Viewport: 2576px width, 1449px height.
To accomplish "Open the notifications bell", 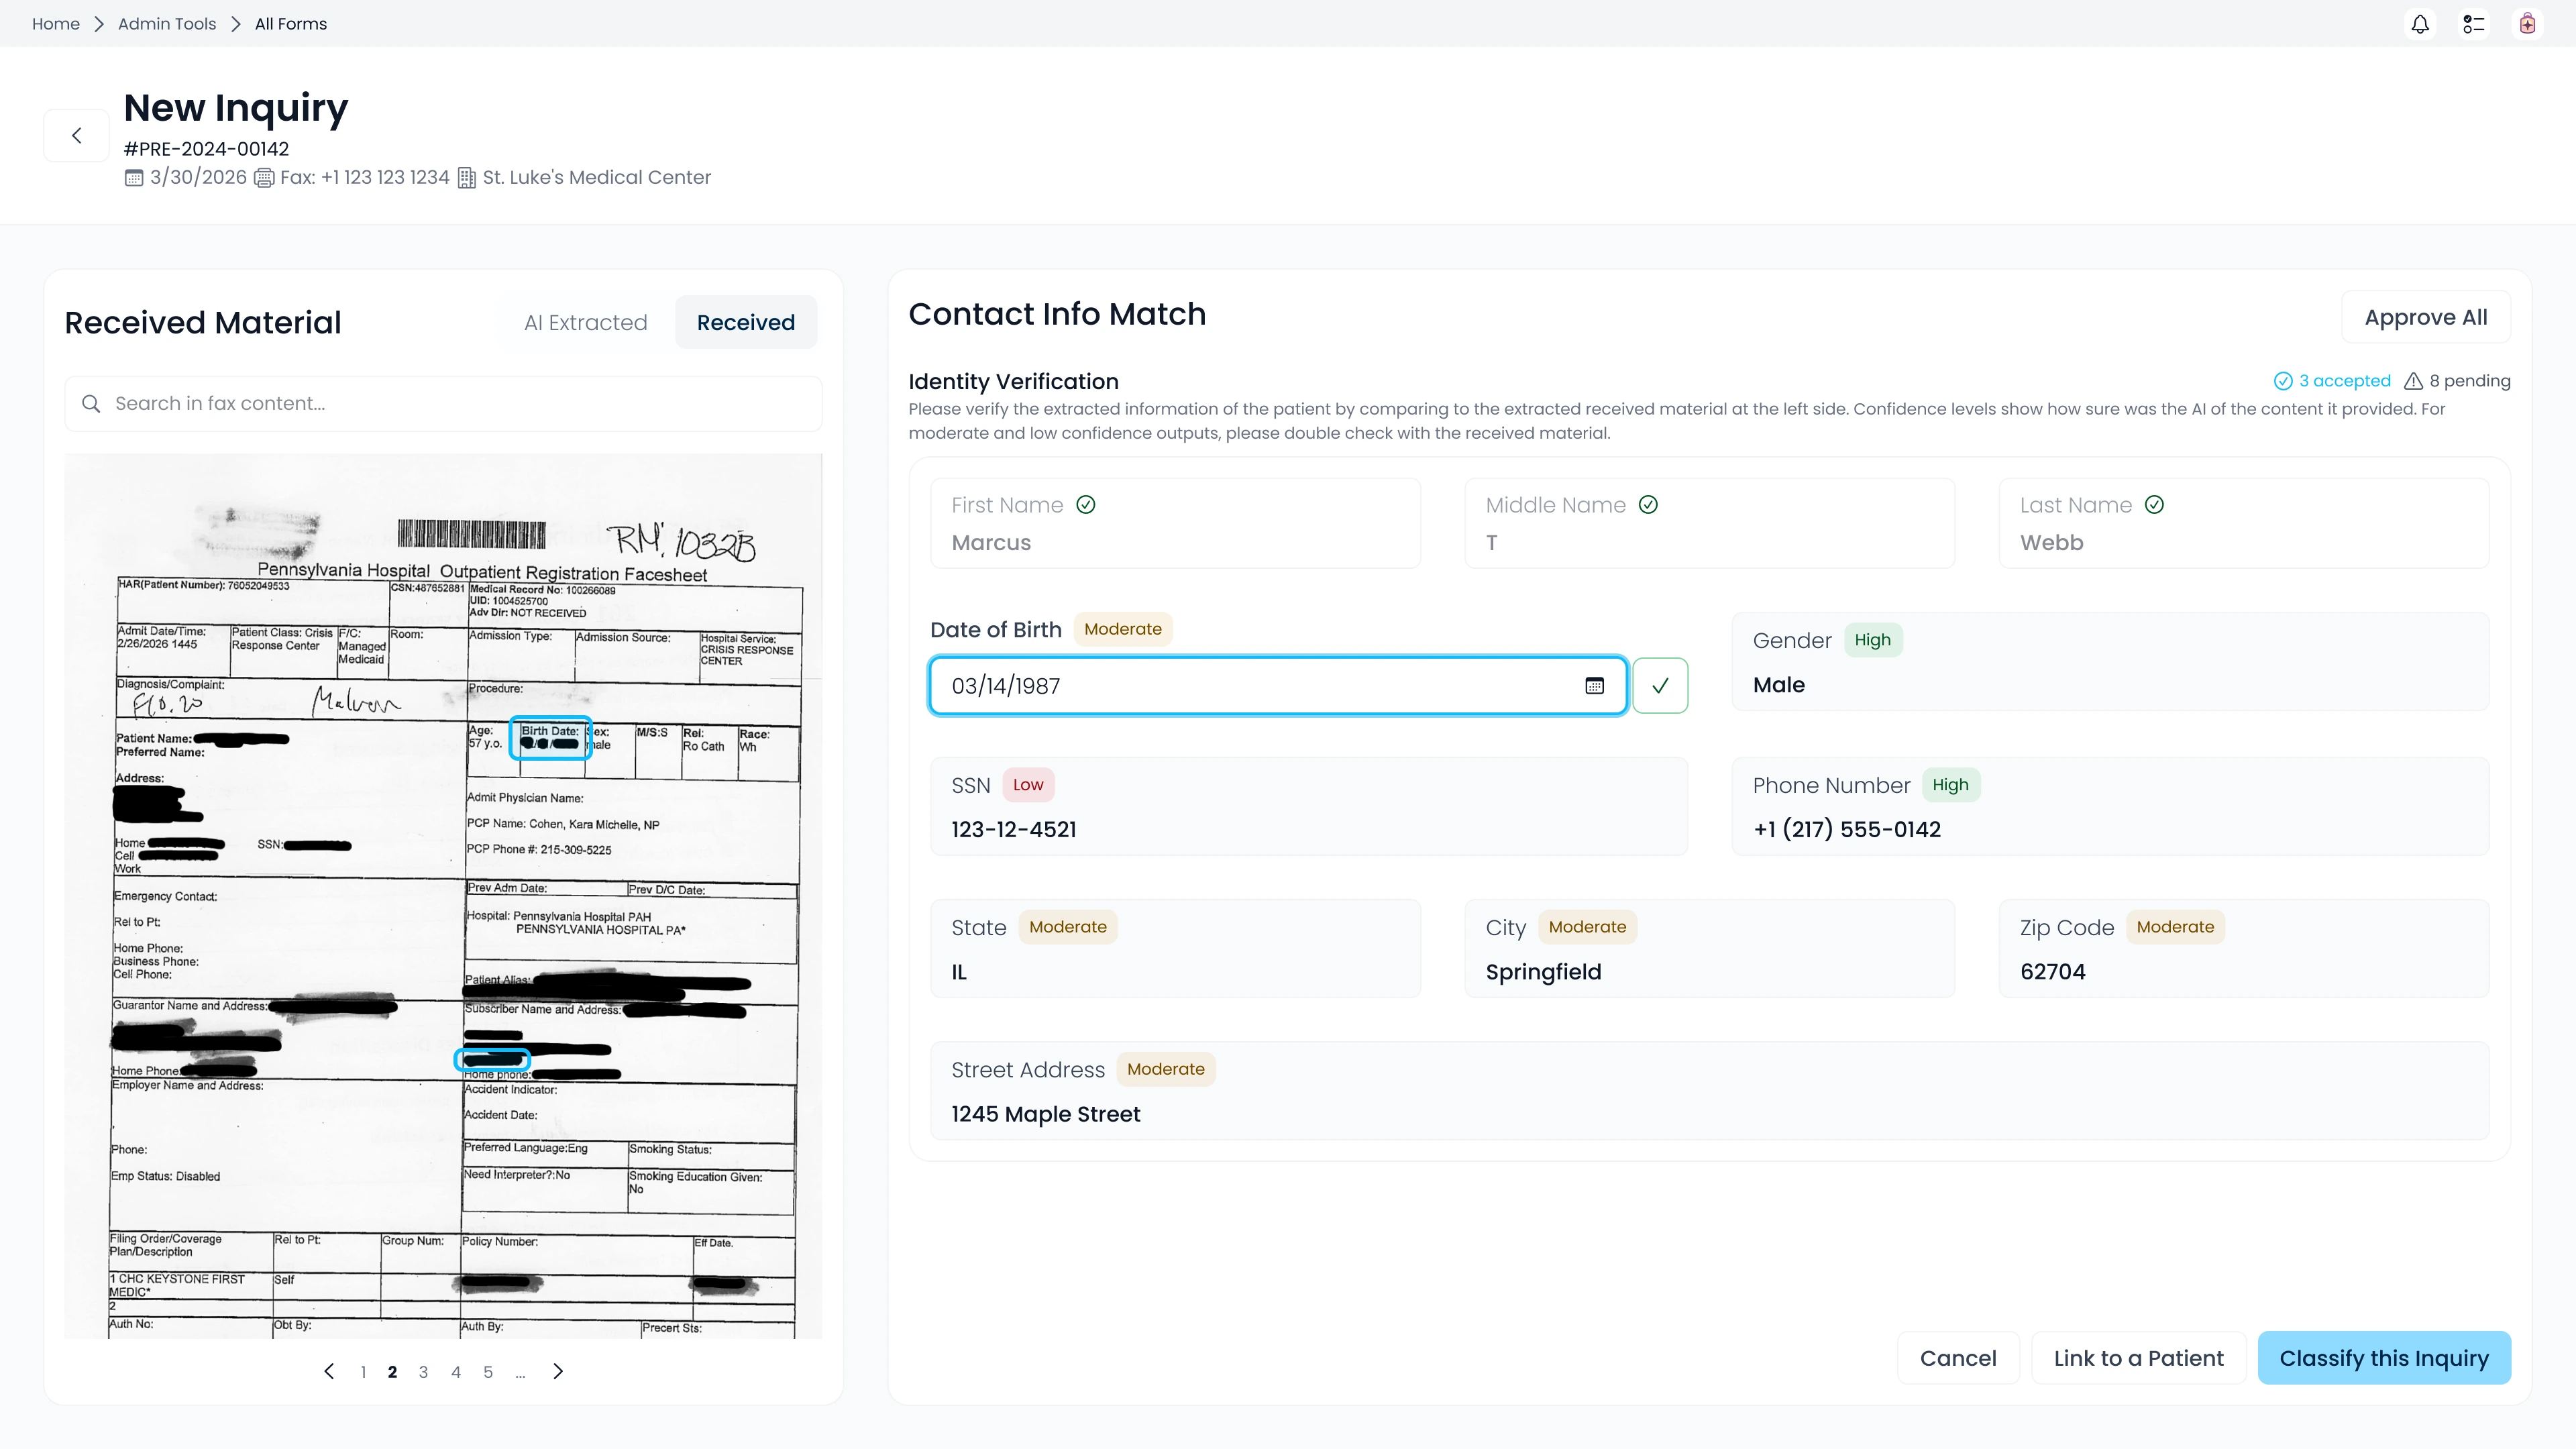I will pos(2420,24).
